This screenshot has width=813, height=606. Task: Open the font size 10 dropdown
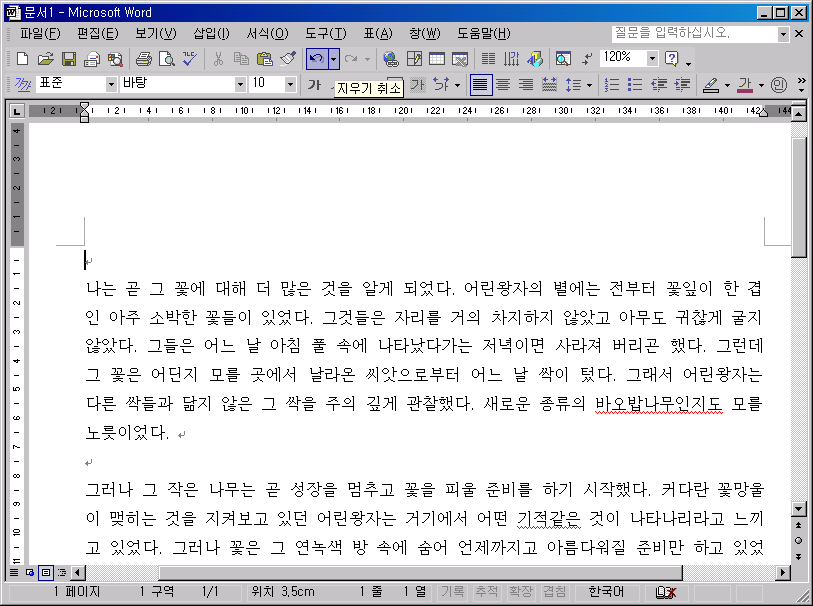[290, 85]
